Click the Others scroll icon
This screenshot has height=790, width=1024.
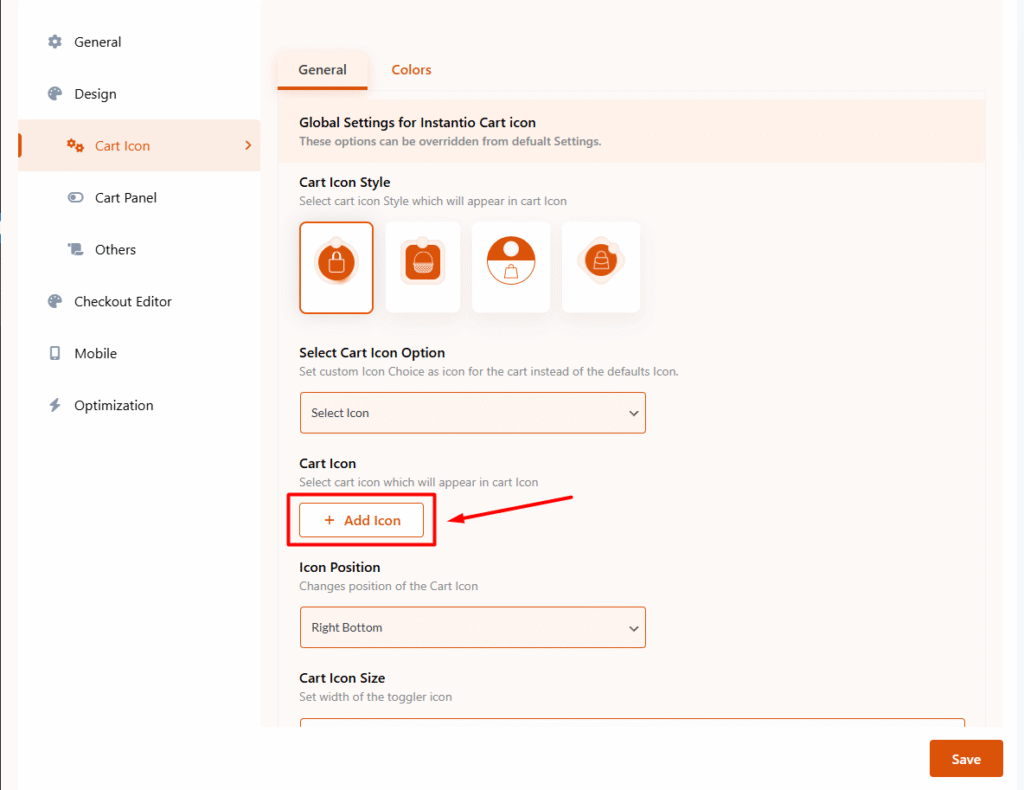(x=75, y=250)
